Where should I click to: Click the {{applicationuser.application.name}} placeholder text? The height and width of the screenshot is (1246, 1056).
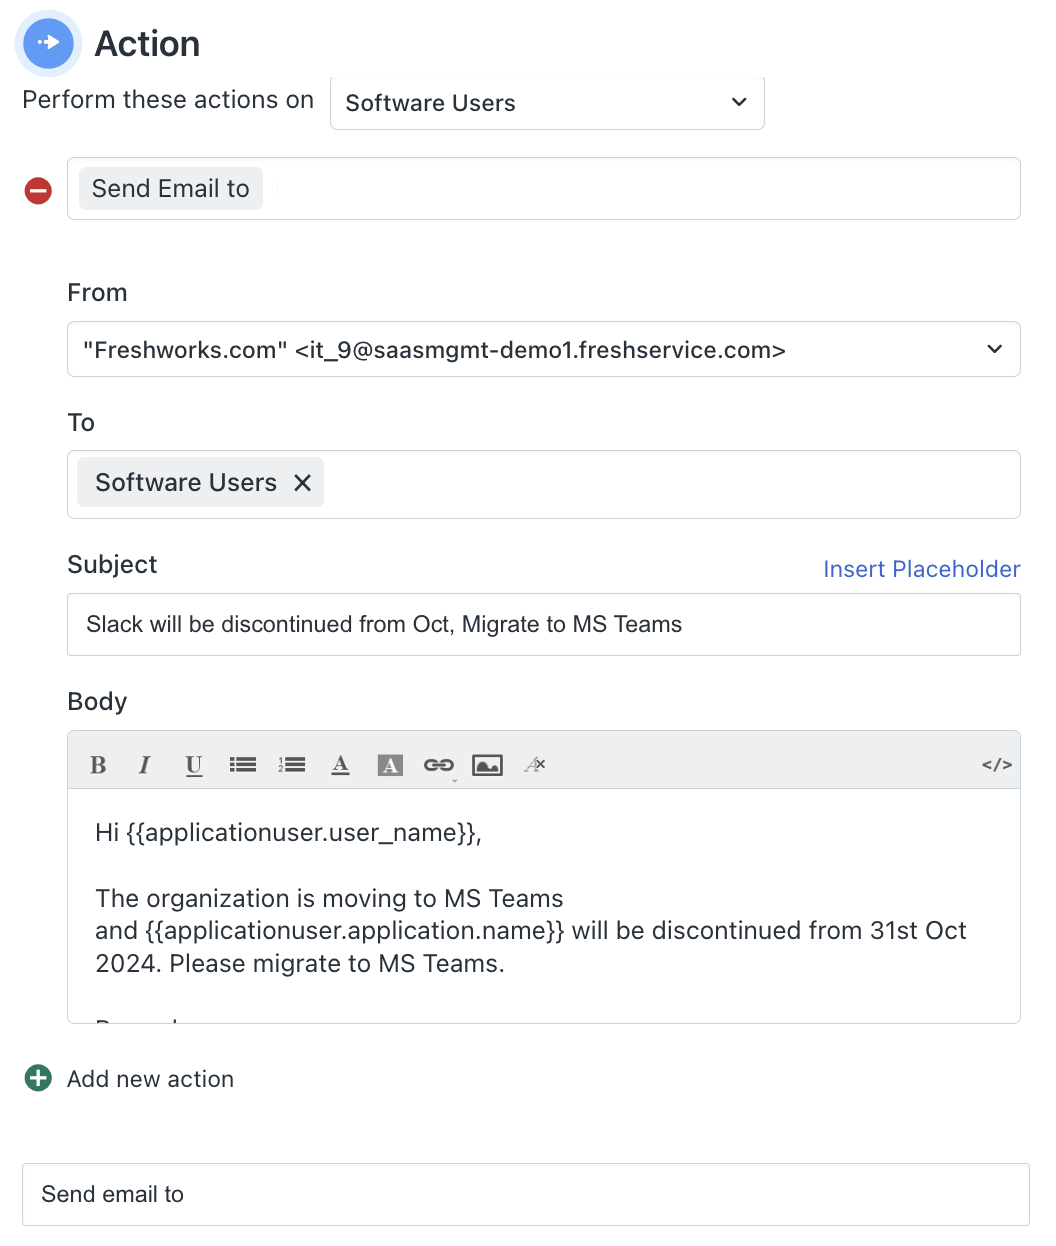coord(355,931)
